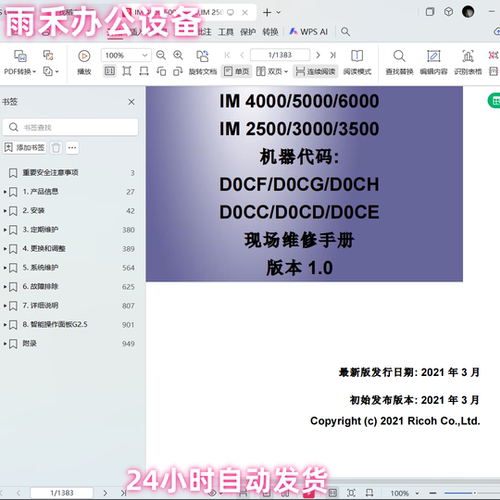Go to next page in bottom status bar
Viewport: 500px width, 500px height.
point(105,493)
